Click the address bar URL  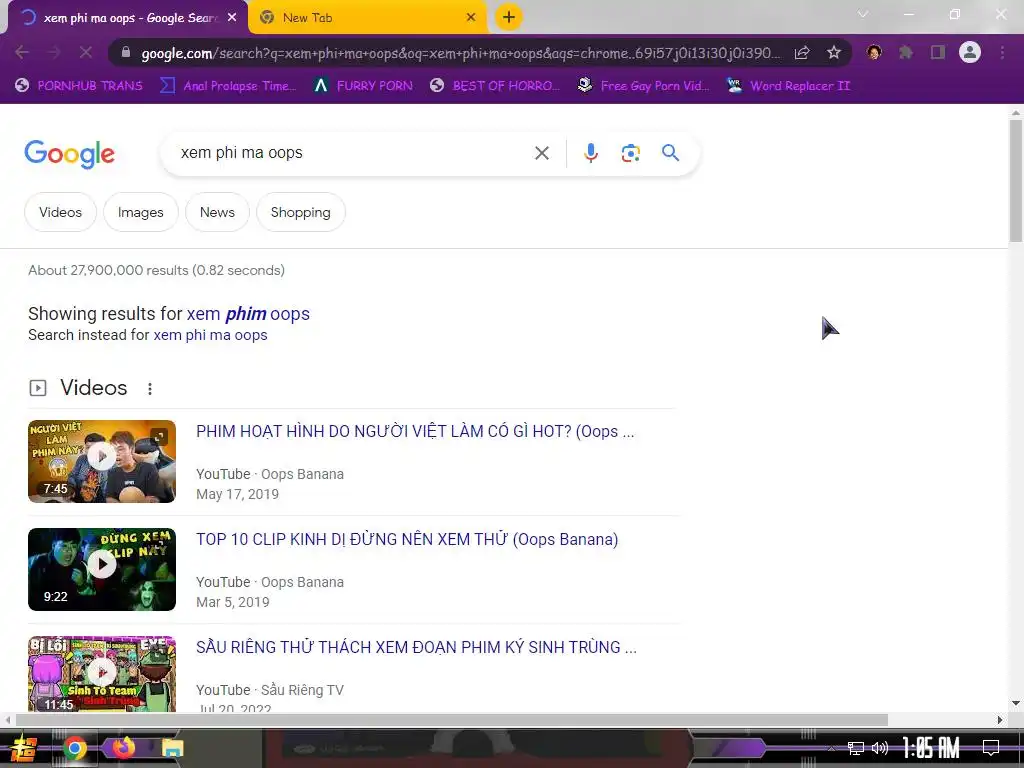[x=460, y=53]
